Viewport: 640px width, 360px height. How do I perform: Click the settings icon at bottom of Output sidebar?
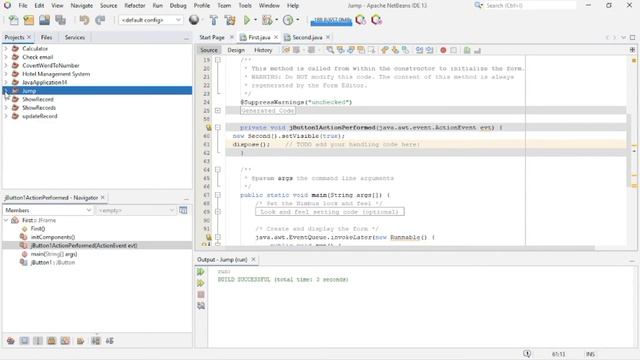coord(201,306)
